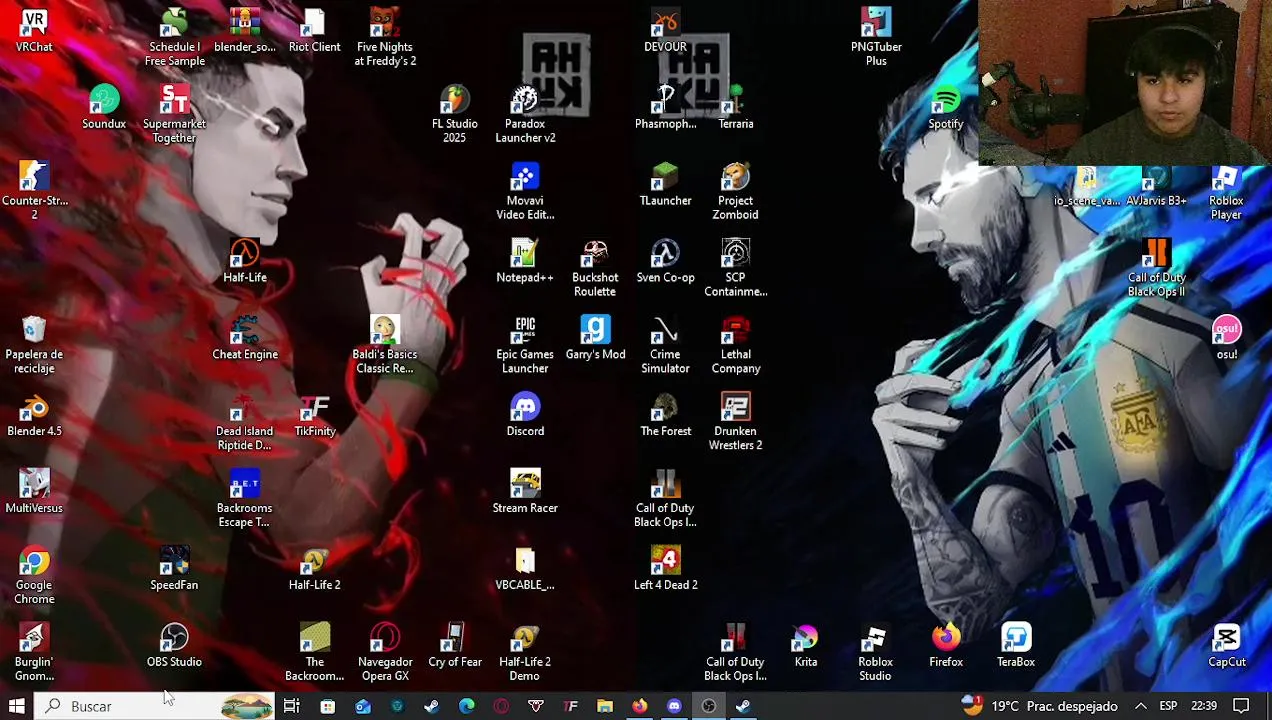Select the SpeedFan icon
Screen dimensions: 1272x720
[x=174, y=570]
